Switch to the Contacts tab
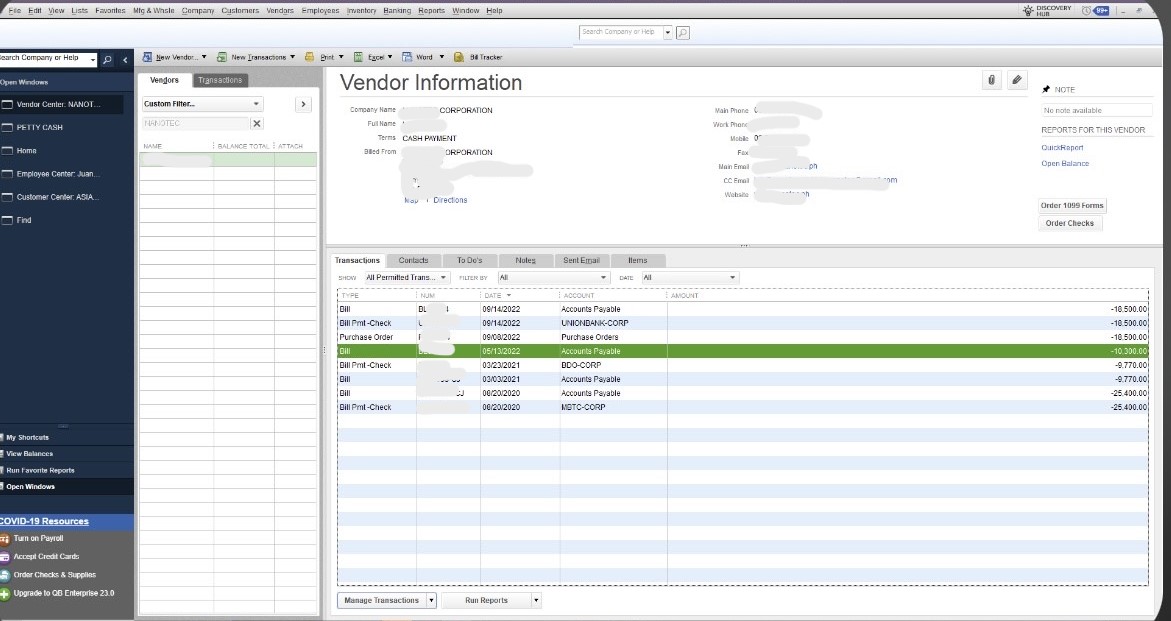The width and height of the screenshot is (1171, 621). tap(413, 260)
